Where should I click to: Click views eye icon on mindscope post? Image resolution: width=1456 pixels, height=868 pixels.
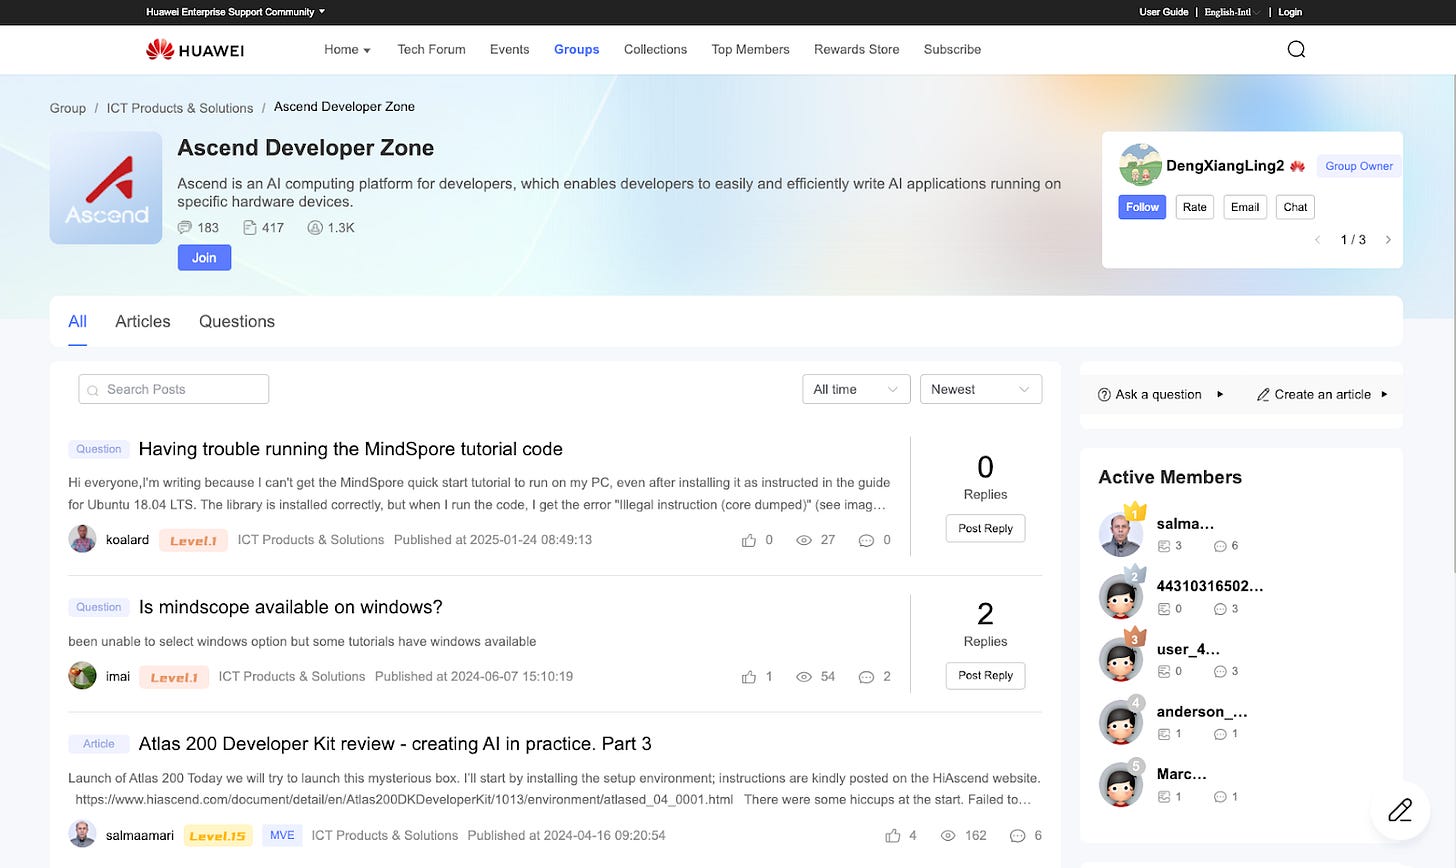point(803,677)
